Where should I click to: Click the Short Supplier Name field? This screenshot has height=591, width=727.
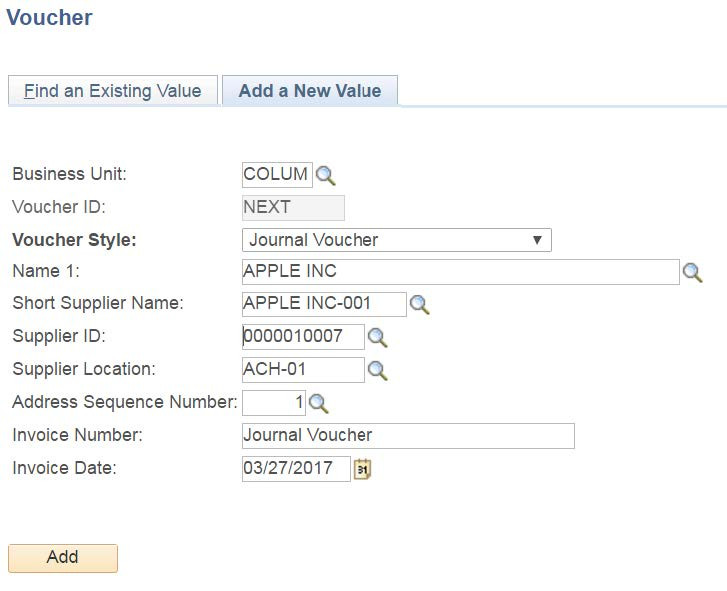click(x=324, y=304)
